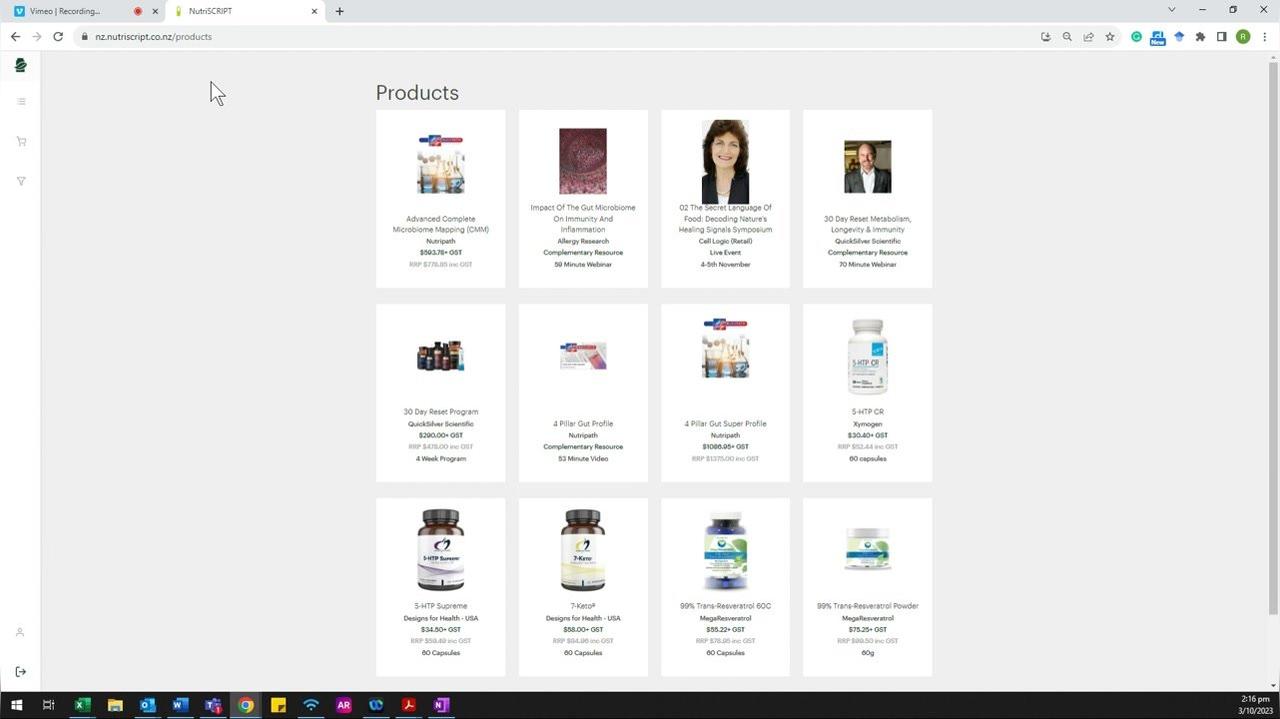This screenshot has width=1280, height=719.
Task: Click the 5-HTP Supreme product title
Action: point(441,606)
